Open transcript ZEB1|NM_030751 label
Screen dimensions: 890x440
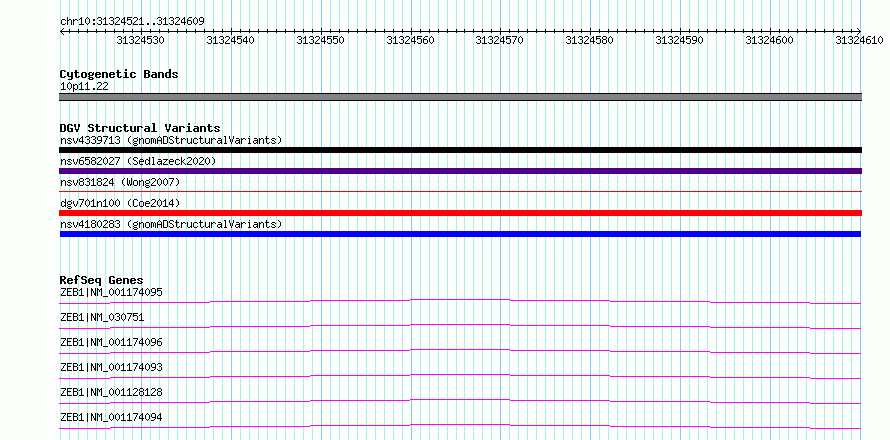tap(102, 317)
